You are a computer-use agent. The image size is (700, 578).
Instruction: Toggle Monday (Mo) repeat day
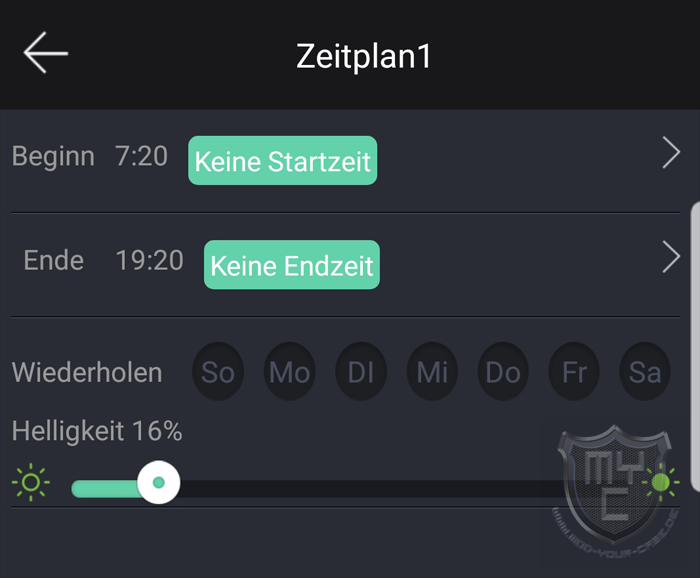point(289,371)
